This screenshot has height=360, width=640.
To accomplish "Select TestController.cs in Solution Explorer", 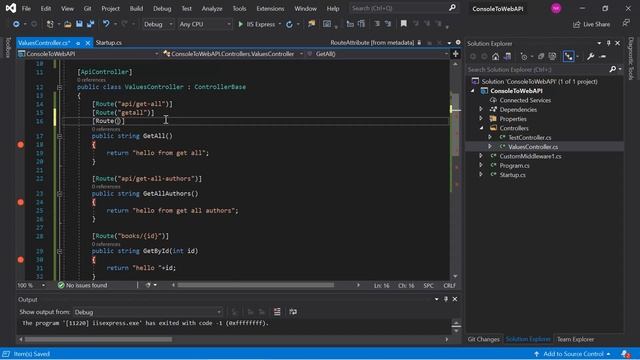I will pyautogui.click(x=529, y=138).
